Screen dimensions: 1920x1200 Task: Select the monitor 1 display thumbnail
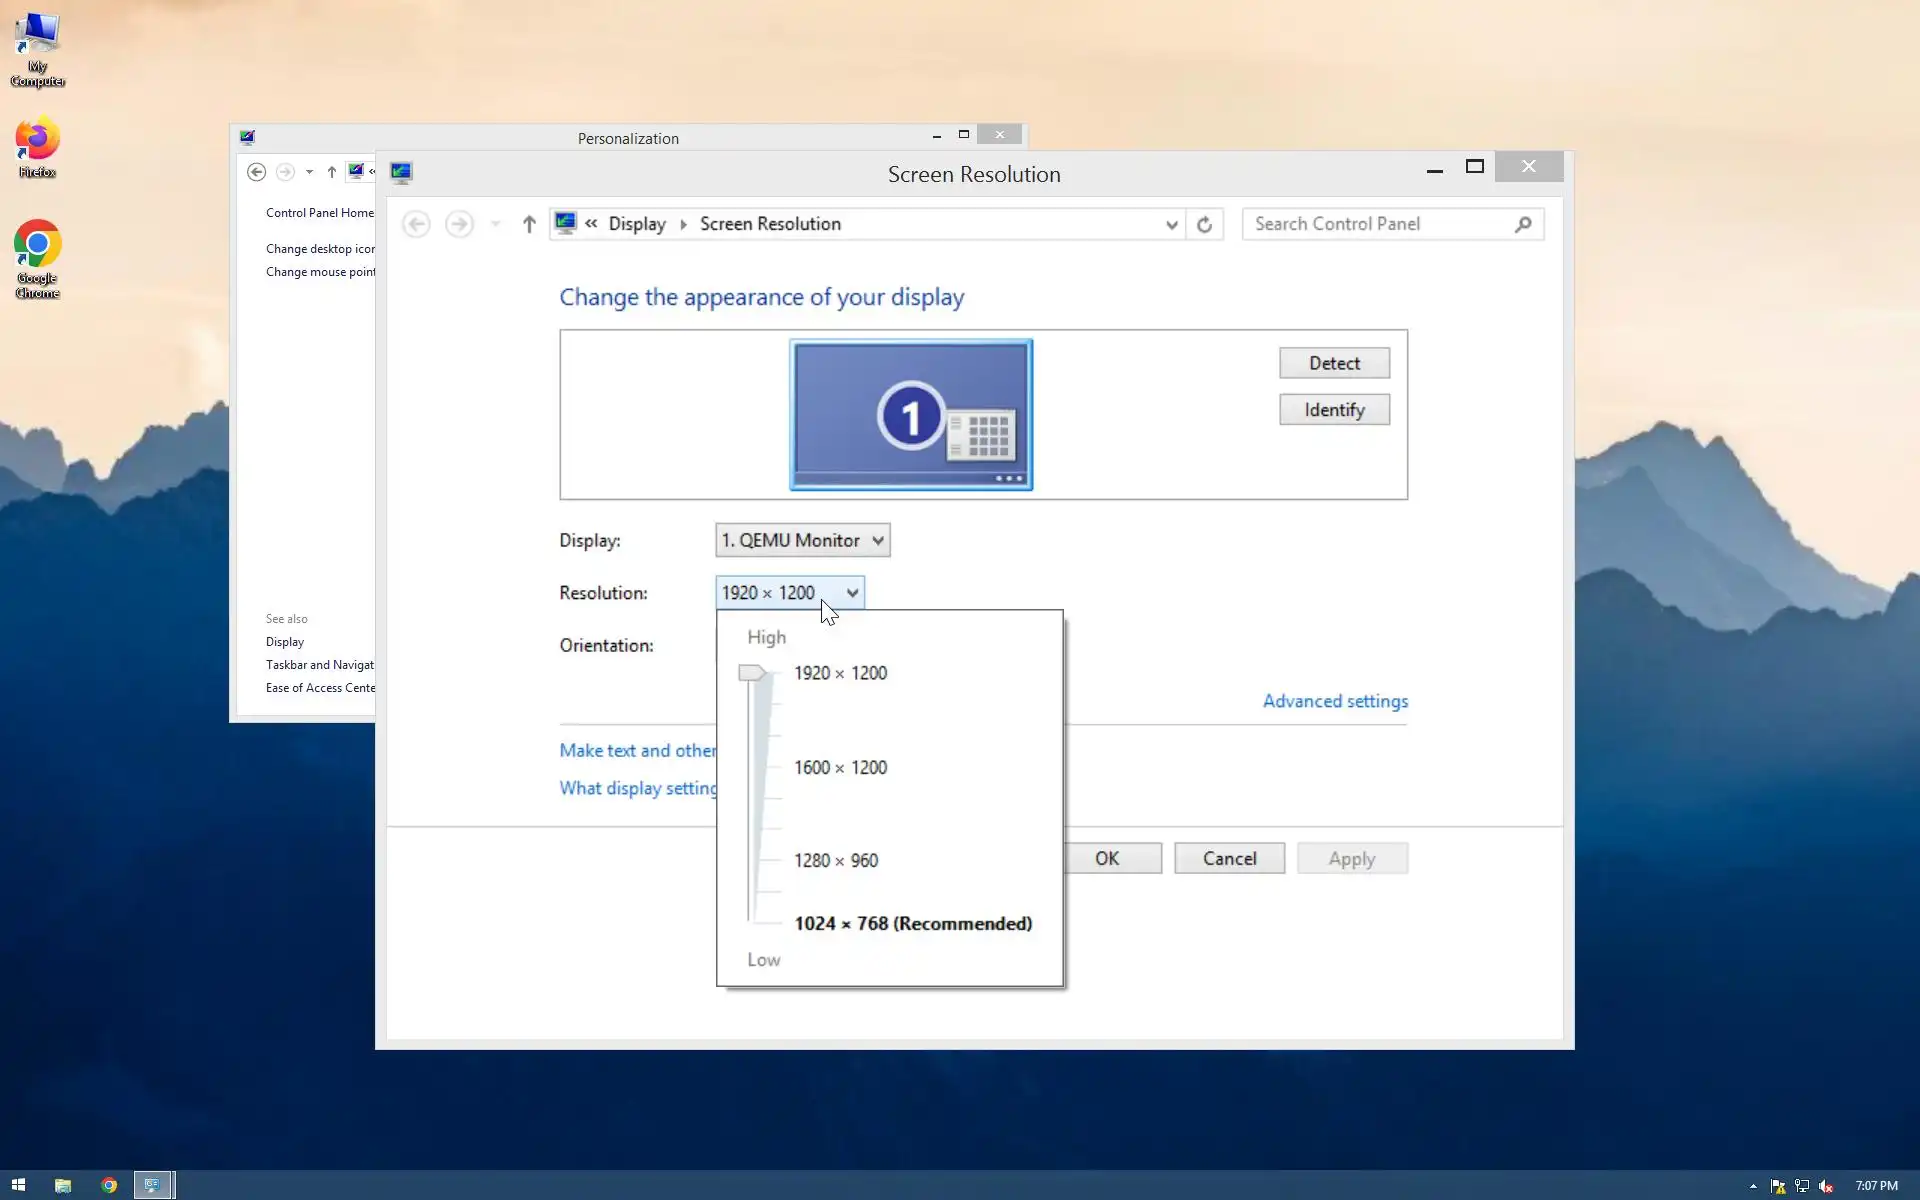point(910,414)
